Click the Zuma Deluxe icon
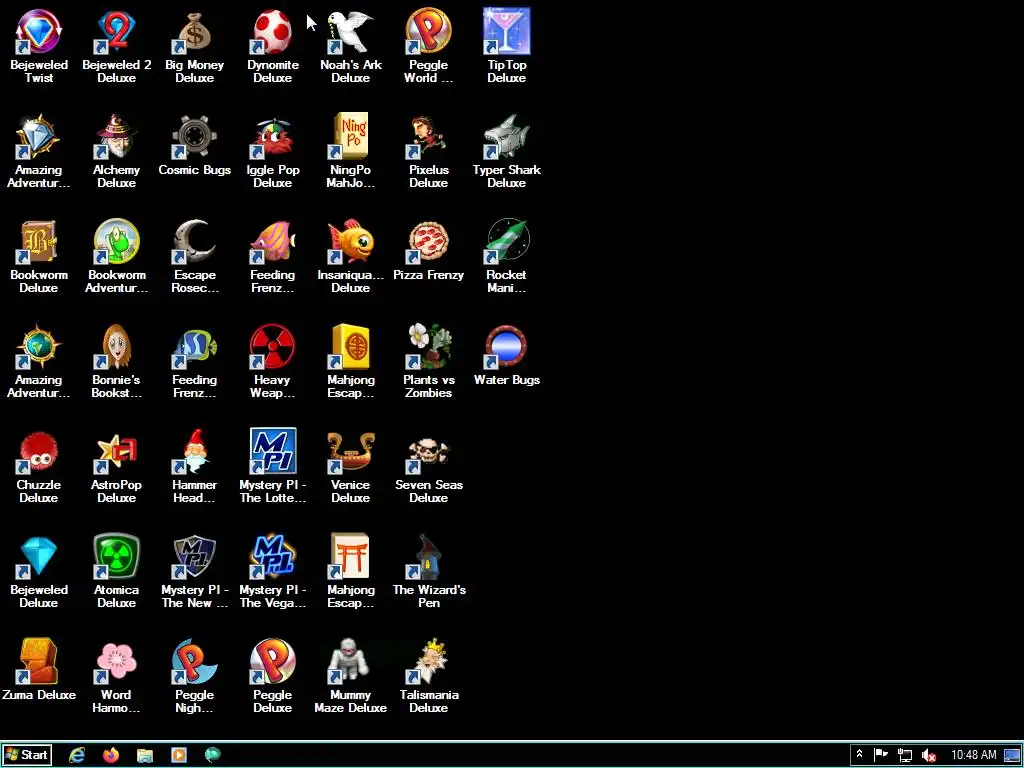The height and width of the screenshot is (768, 1024). tap(39, 662)
